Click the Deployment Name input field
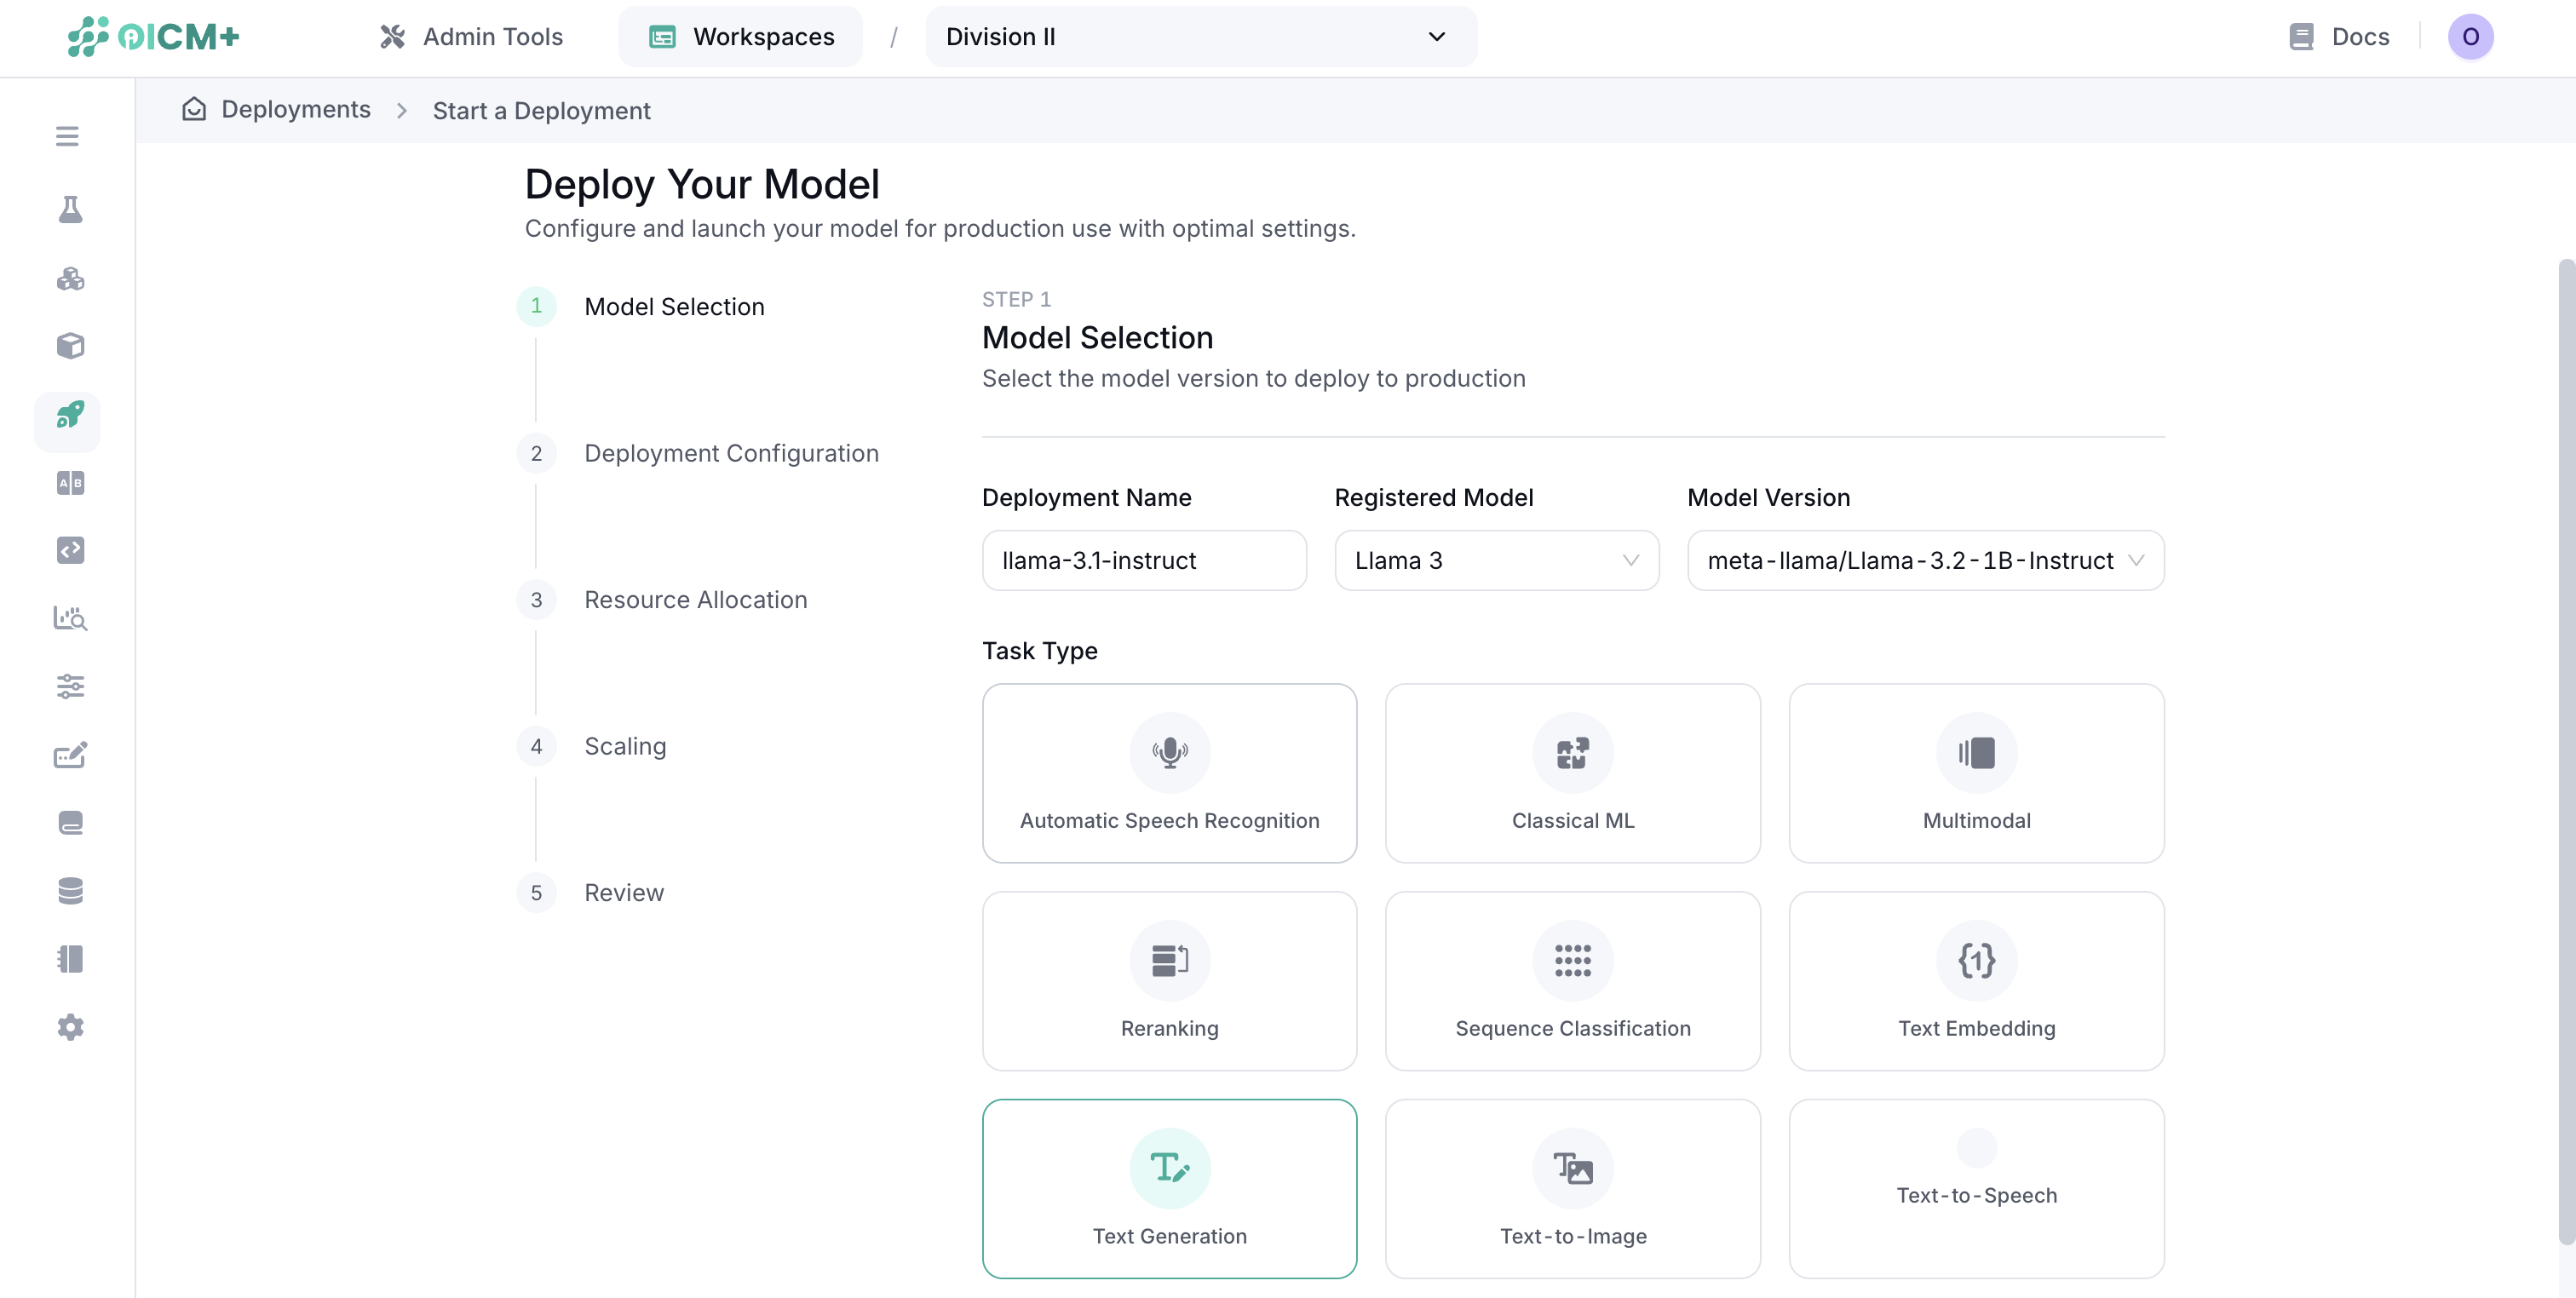This screenshot has width=2576, height=1298. click(1144, 561)
